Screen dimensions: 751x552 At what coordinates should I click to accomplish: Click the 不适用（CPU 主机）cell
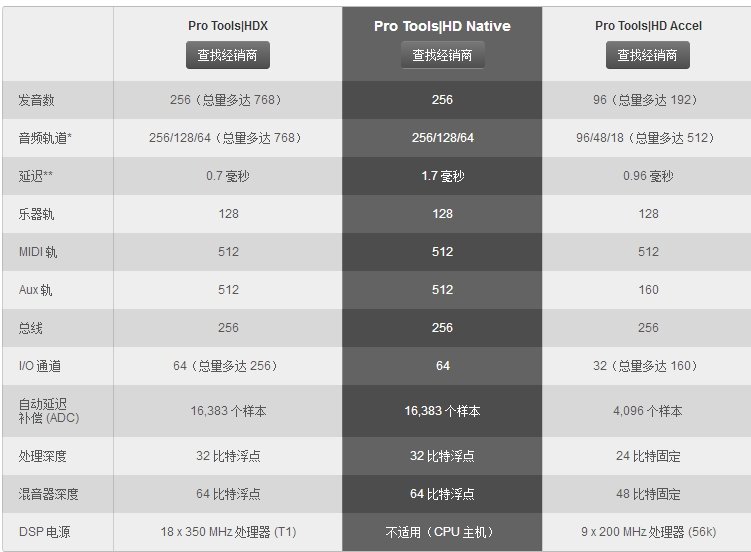click(442, 532)
